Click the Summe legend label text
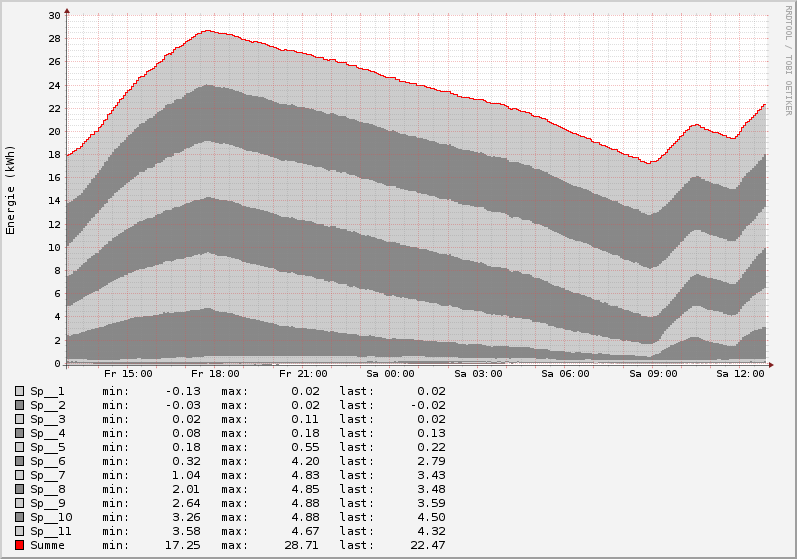The image size is (797, 559). click(x=47, y=545)
